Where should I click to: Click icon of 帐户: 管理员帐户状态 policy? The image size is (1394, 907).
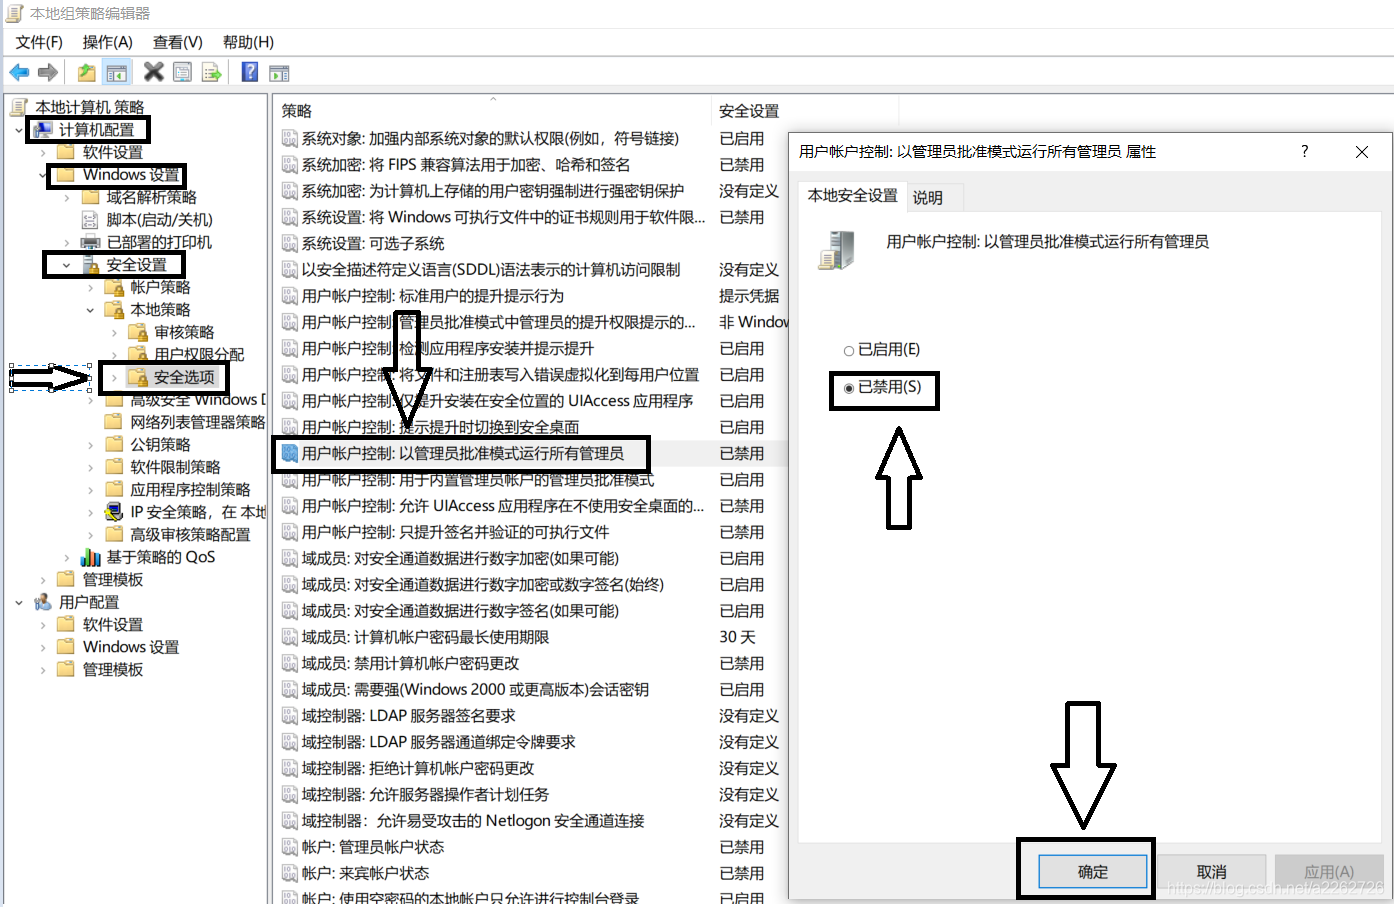[x=289, y=847]
